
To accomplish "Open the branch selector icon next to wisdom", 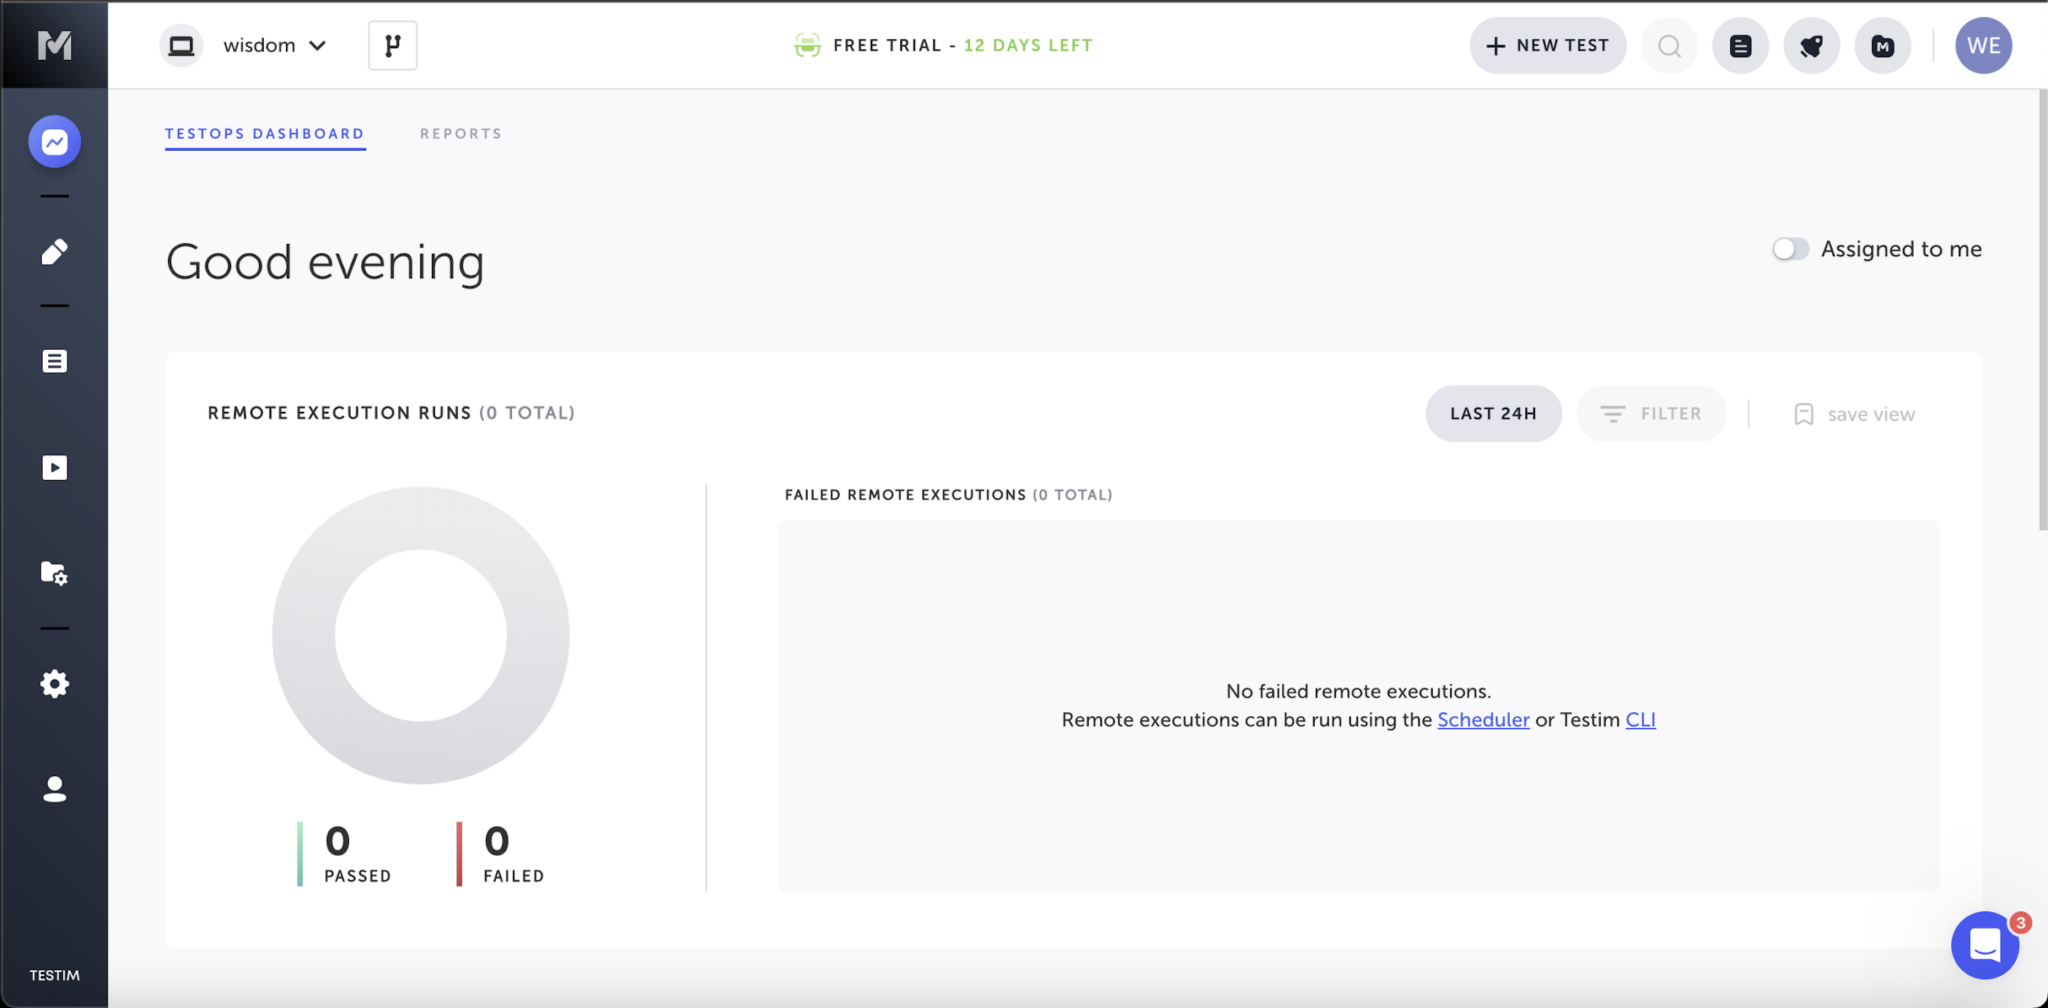I will point(392,45).
